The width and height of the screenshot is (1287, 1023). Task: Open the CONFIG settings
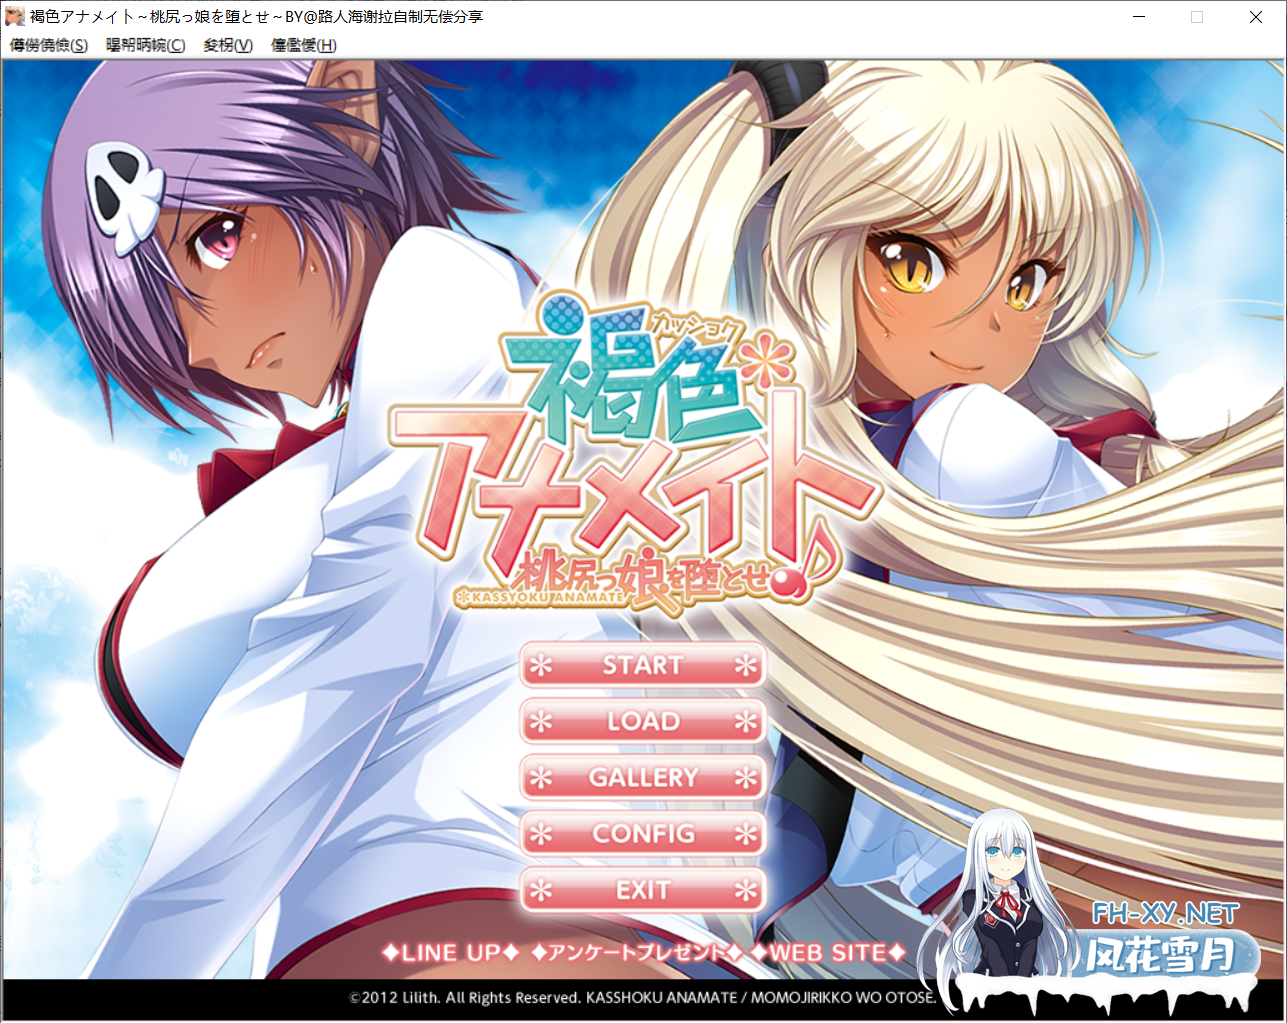[x=642, y=833]
